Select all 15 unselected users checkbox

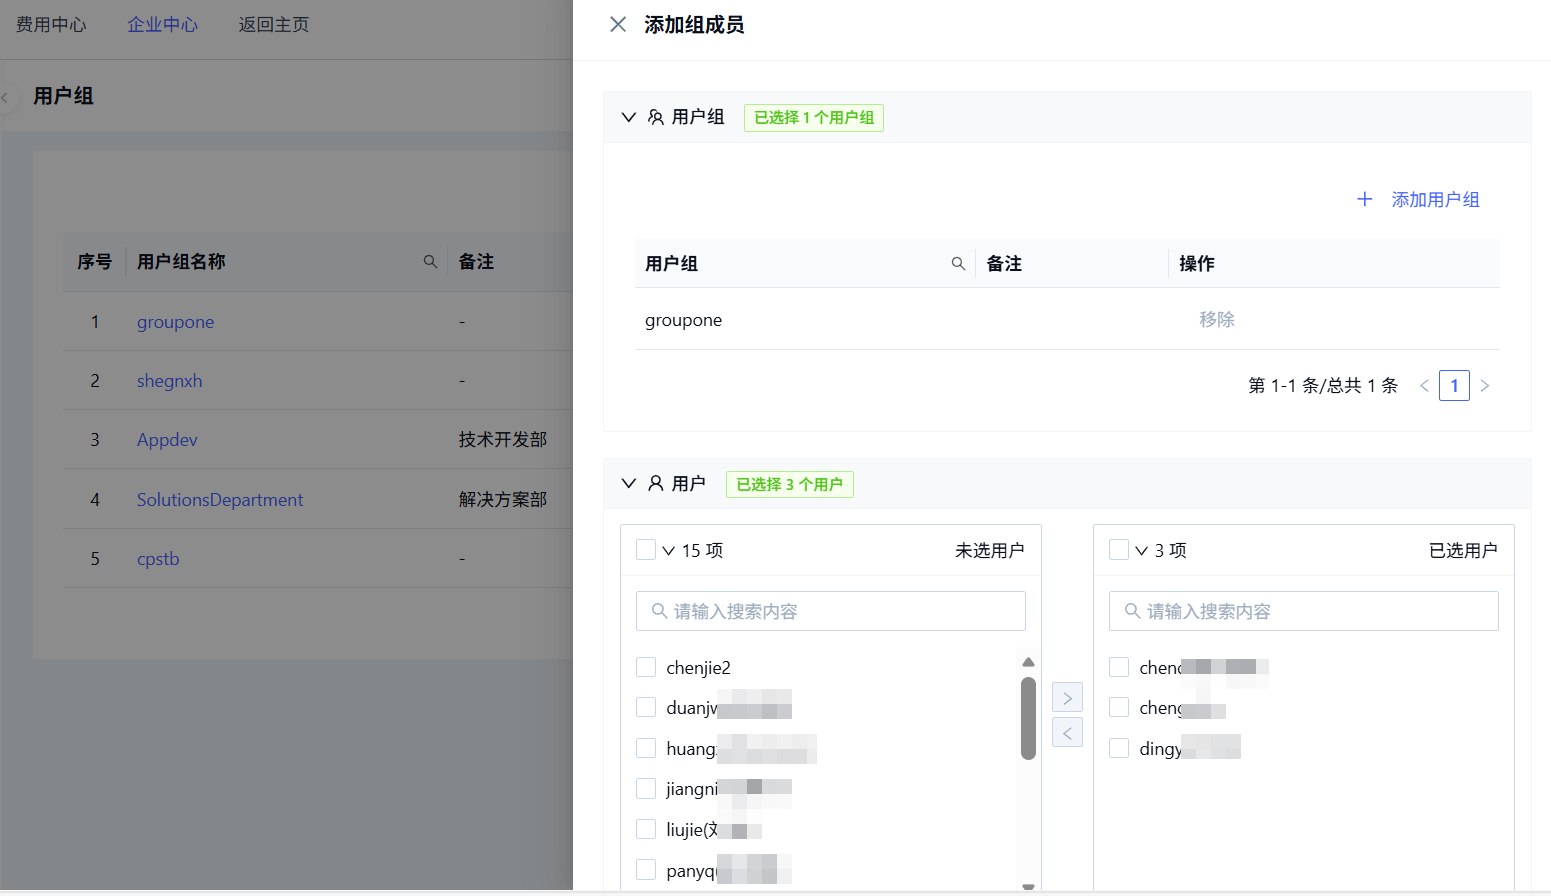point(646,550)
